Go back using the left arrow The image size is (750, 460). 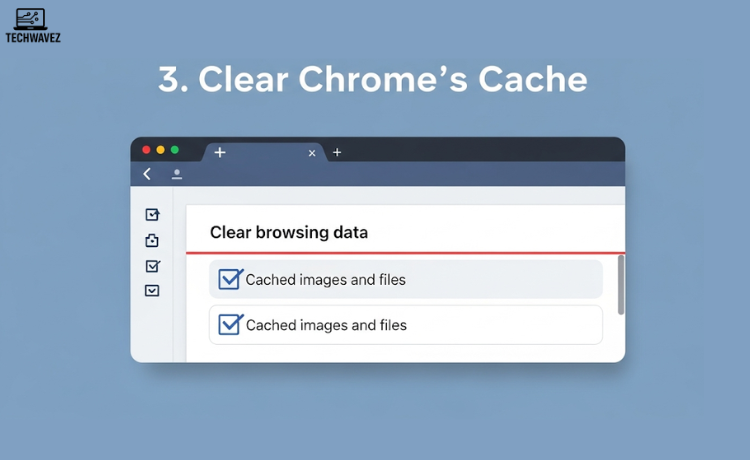click(x=147, y=174)
